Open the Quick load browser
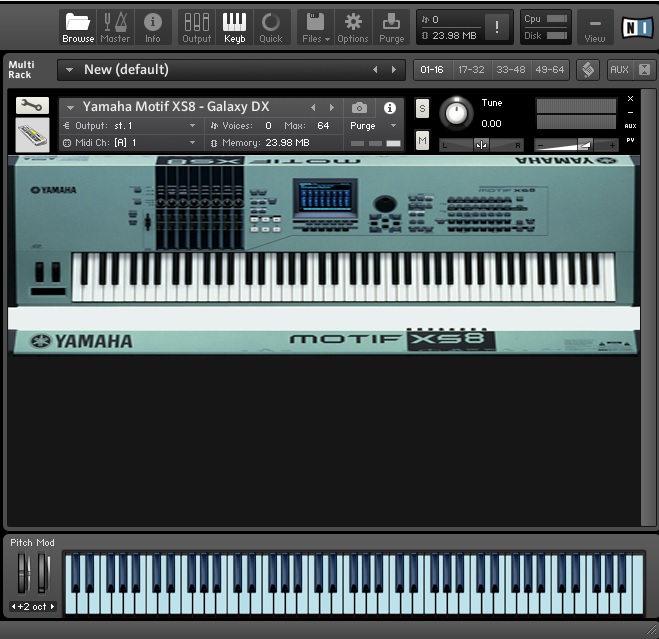 click(x=271, y=27)
